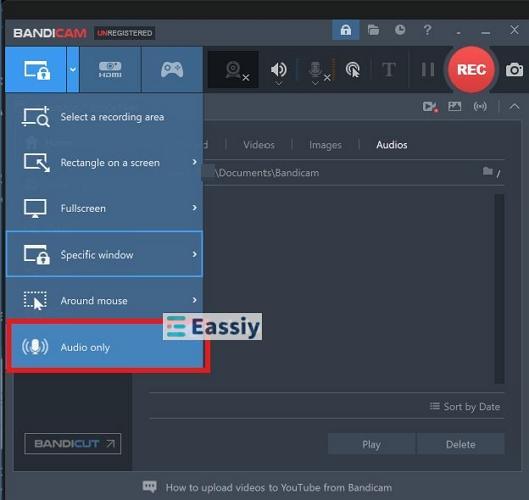The height and width of the screenshot is (500, 529).
Task: Select the Screen Recording mode icon
Action: pos(37,70)
